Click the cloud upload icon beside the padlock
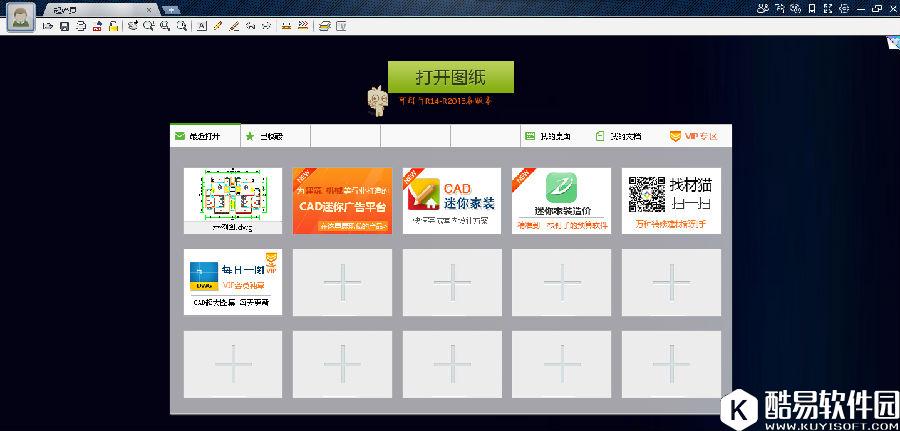Image resolution: width=900 pixels, height=431 pixels. click(133, 26)
